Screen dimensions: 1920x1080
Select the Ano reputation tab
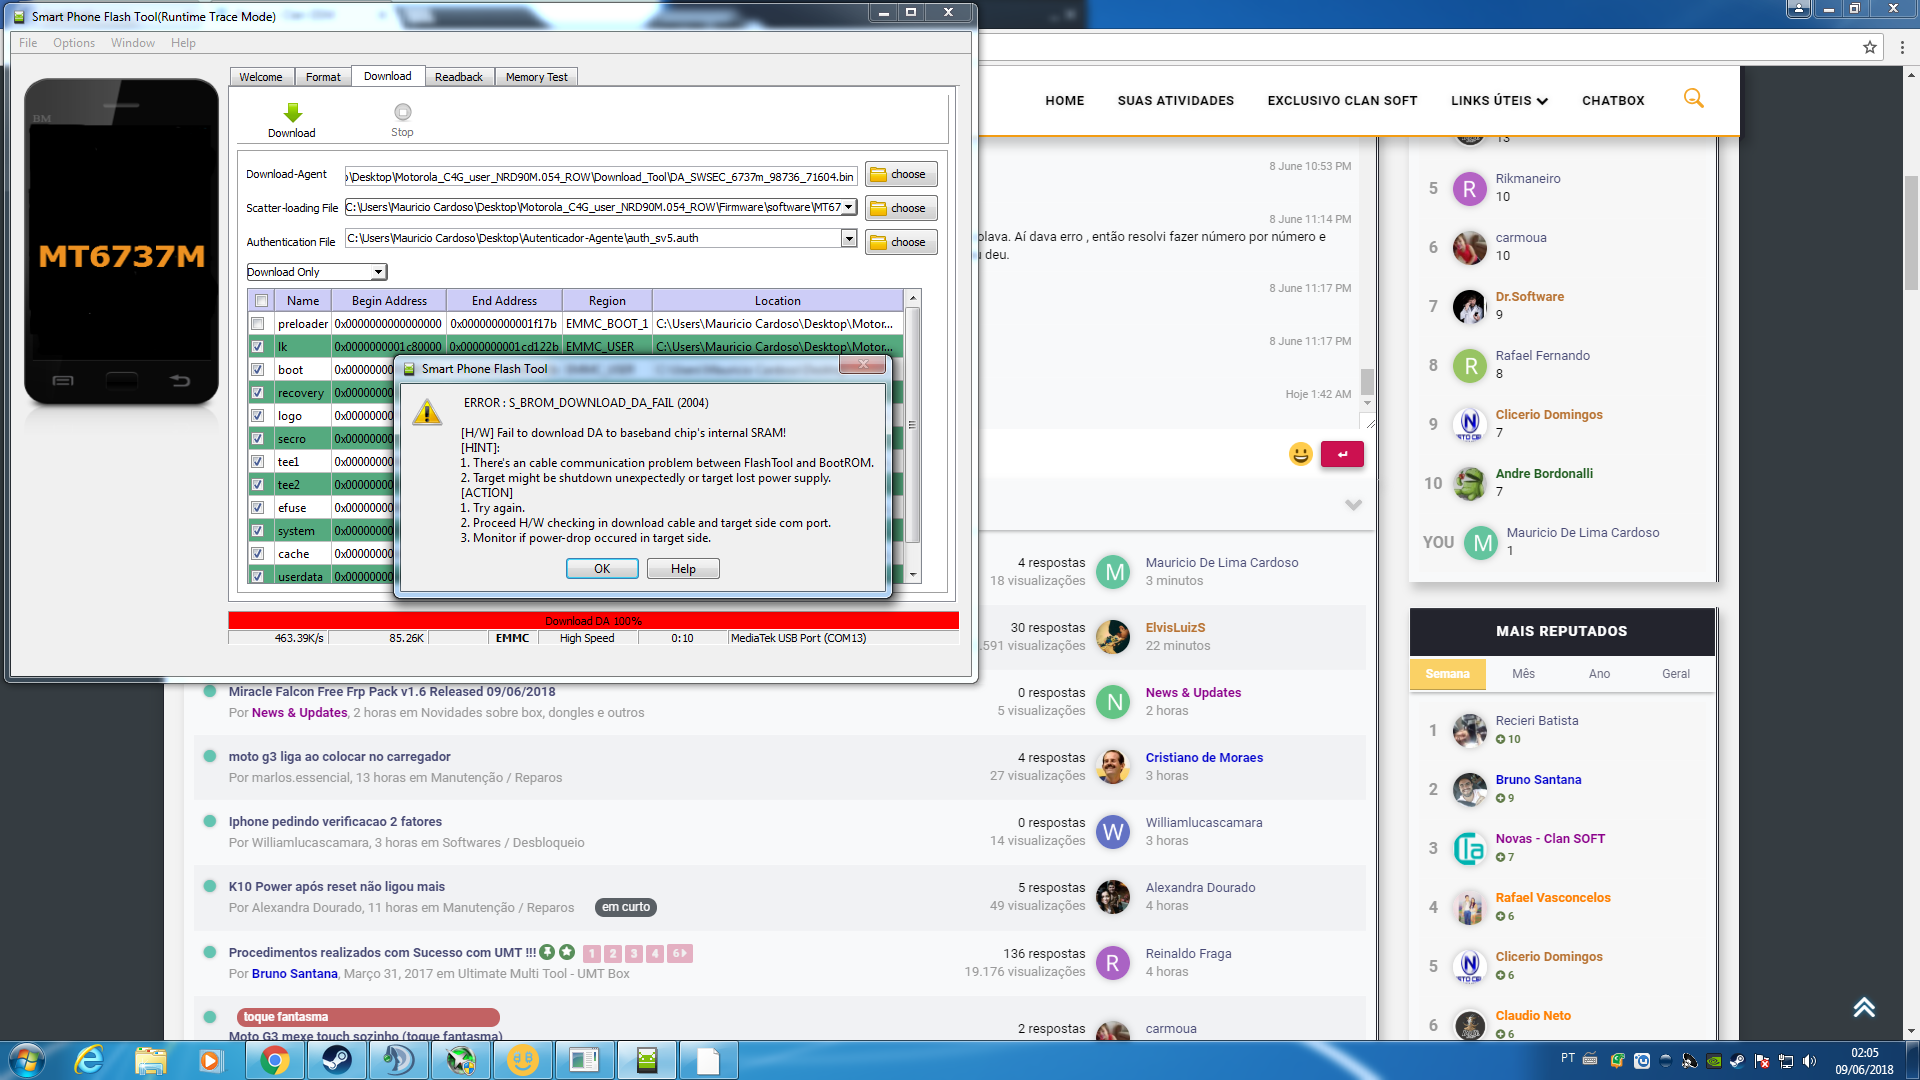click(1599, 674)
